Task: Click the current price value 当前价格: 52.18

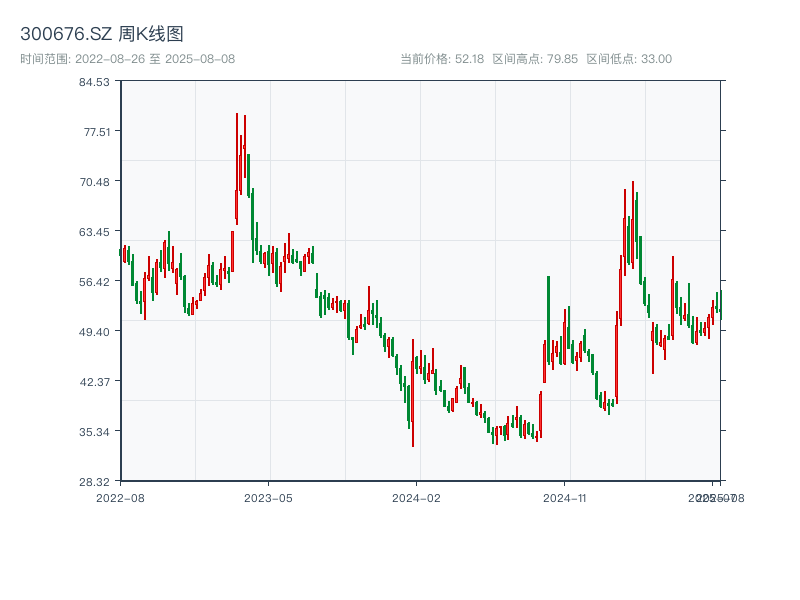Action: point(442,59)
